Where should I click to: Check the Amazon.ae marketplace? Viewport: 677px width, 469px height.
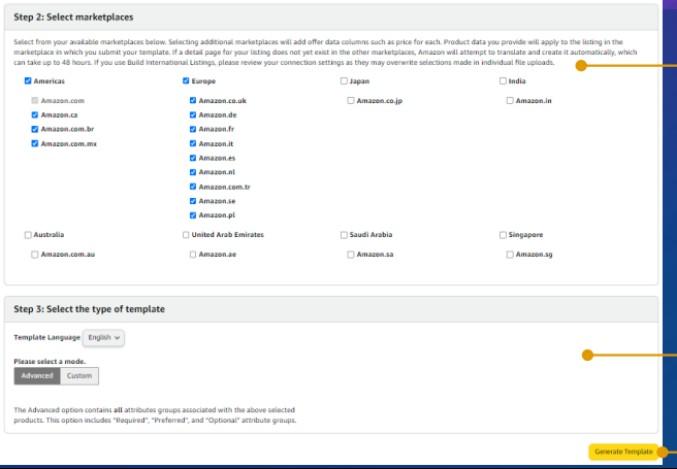click(x=193, y=254)
